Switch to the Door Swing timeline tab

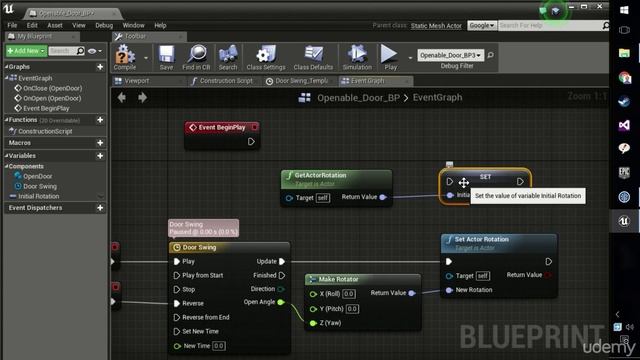pyautogui.click(x=301, y=81)
